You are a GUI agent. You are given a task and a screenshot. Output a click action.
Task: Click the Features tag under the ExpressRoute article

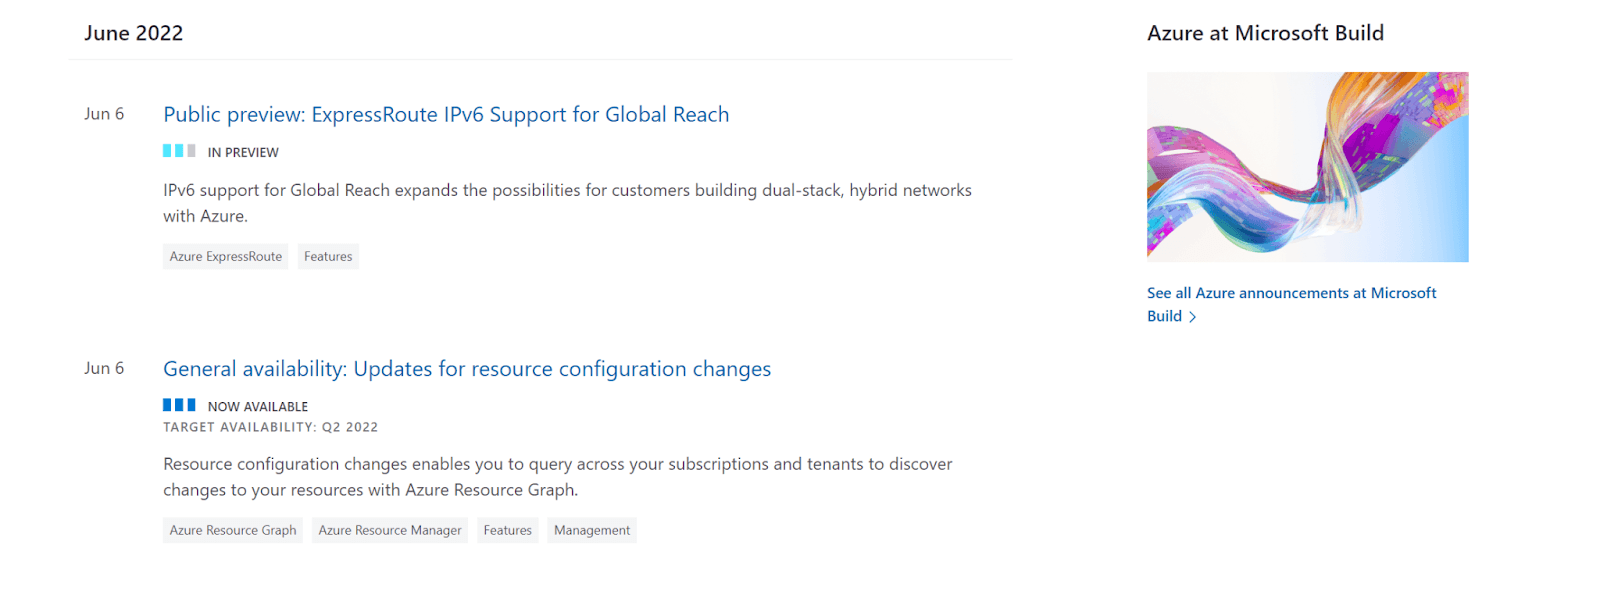328,257
